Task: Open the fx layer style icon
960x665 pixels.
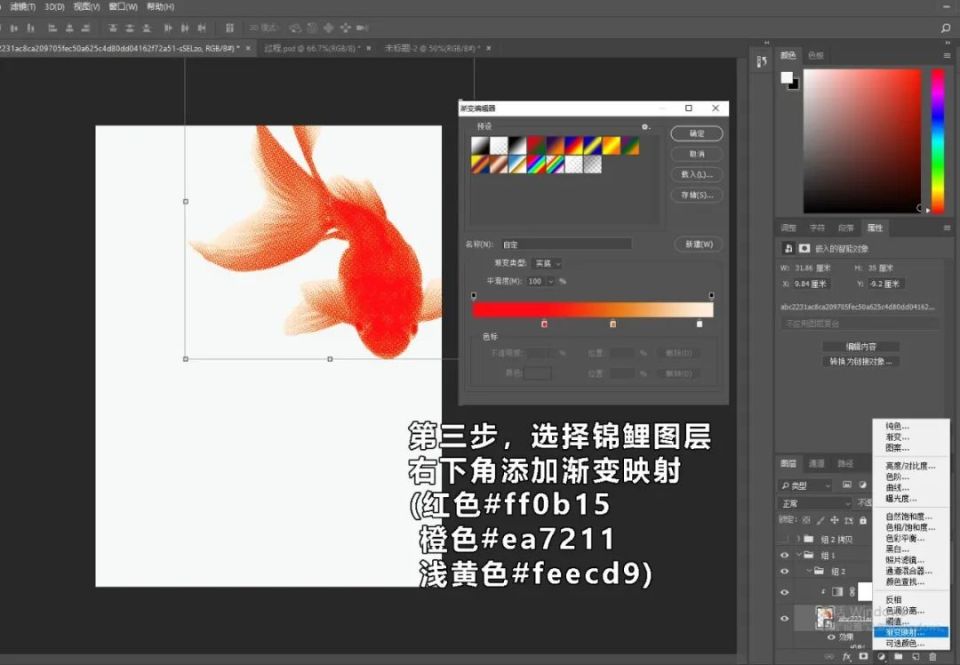Action: [x=847, y=656]
